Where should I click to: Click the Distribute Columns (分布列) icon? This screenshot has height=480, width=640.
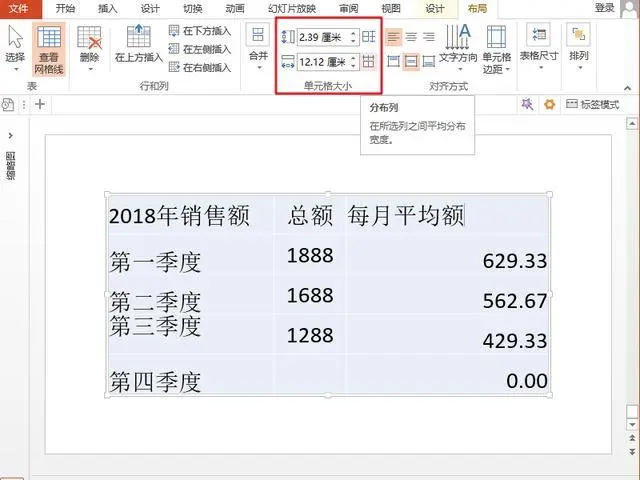point(369,62)
